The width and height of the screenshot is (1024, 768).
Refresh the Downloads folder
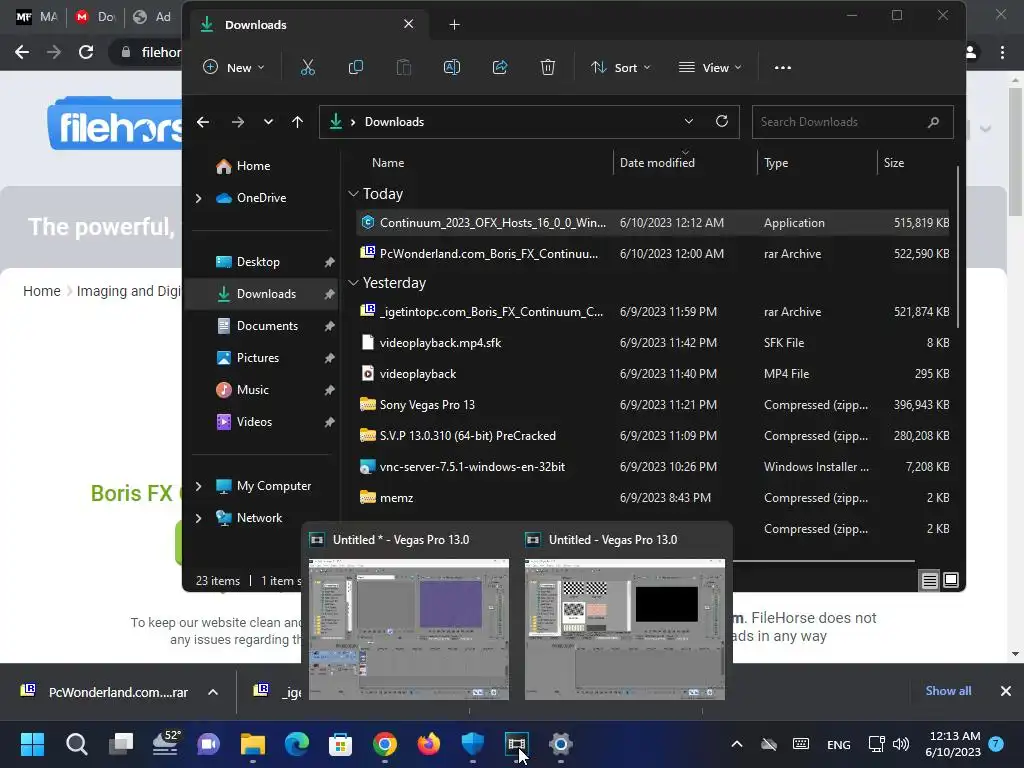tap(722, 121)
